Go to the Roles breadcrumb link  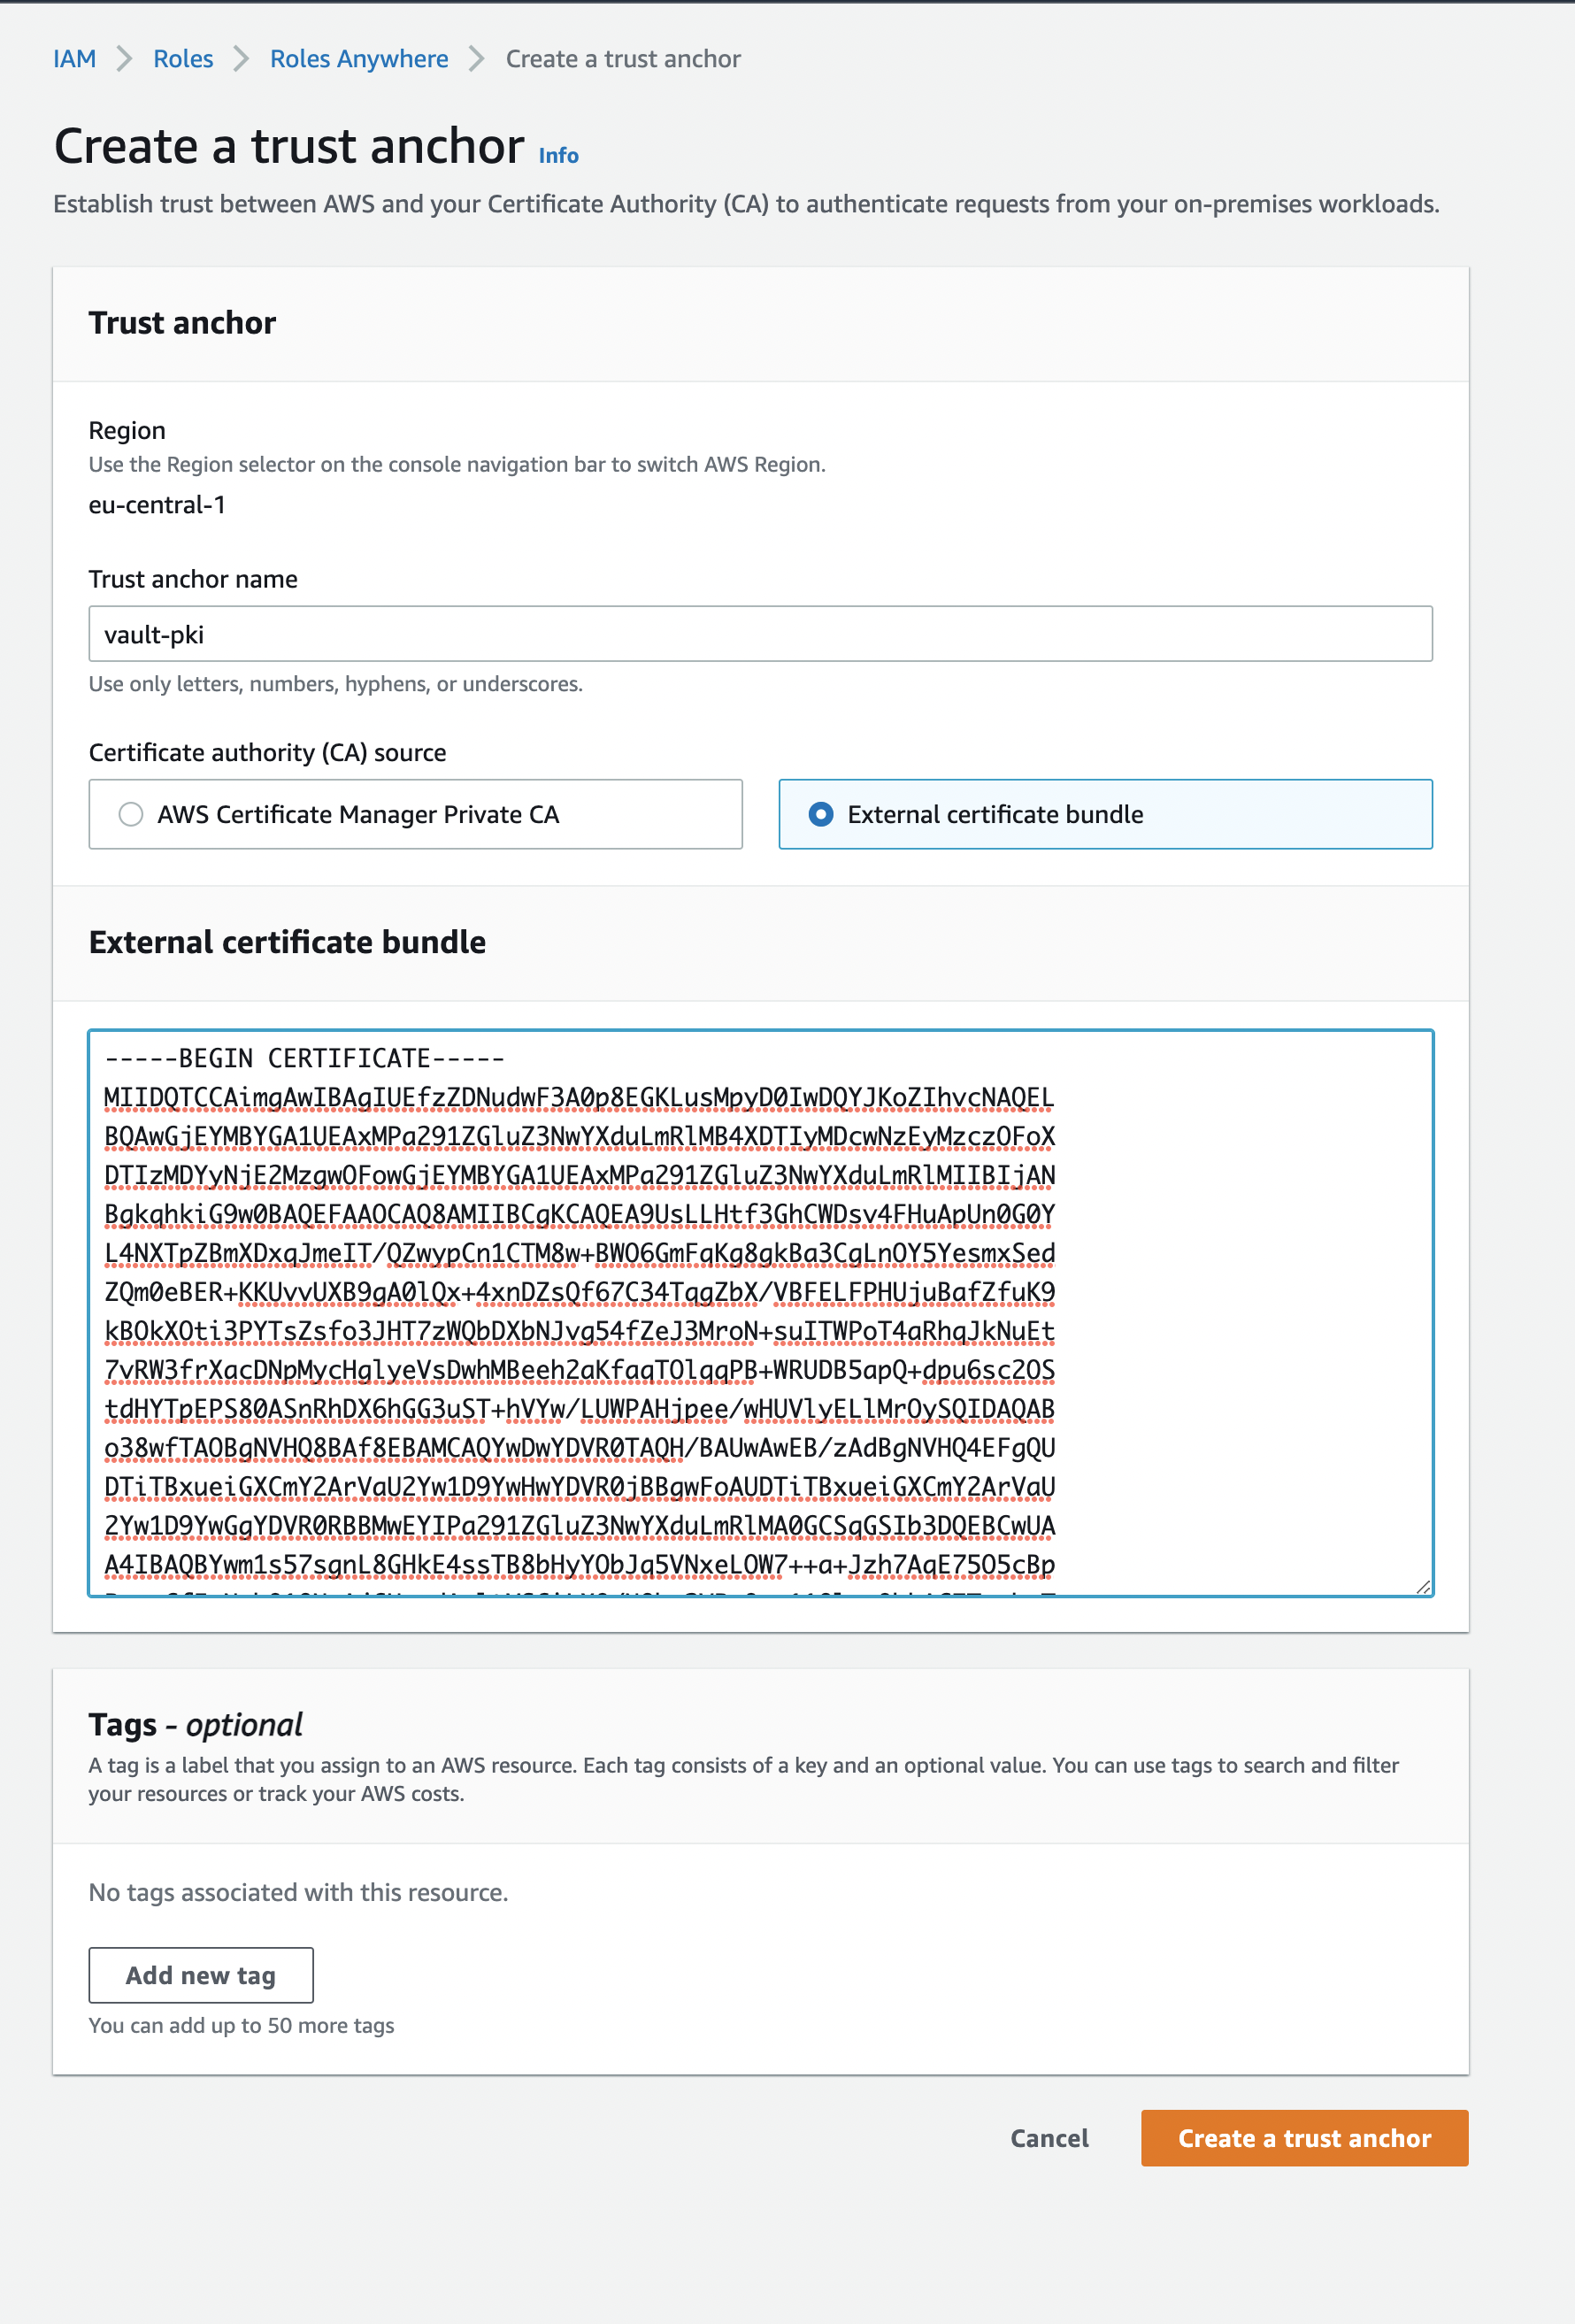(183, 59)
